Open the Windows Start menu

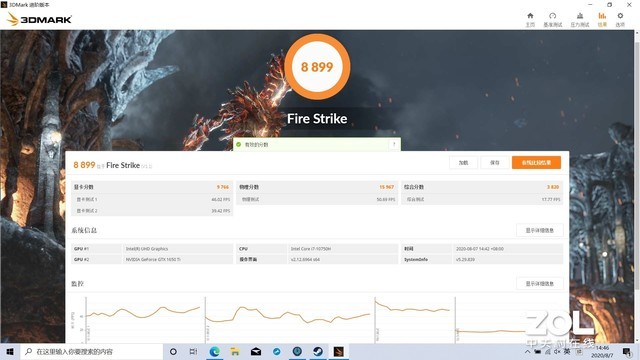tap(10, 351)
